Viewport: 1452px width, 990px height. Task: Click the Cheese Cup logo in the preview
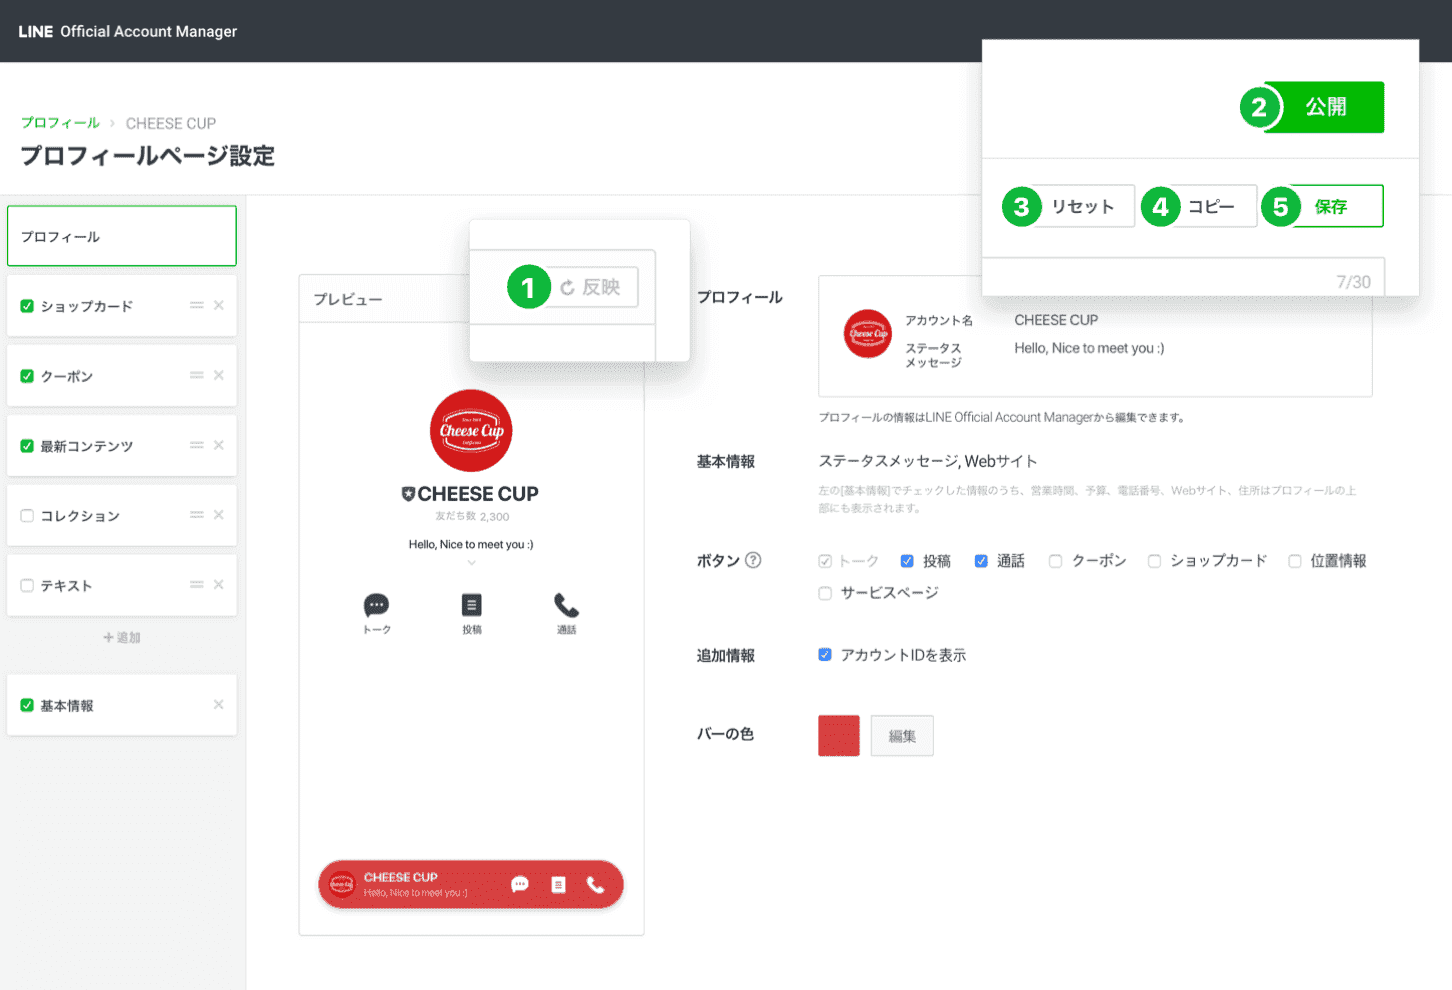pos(471,431)
